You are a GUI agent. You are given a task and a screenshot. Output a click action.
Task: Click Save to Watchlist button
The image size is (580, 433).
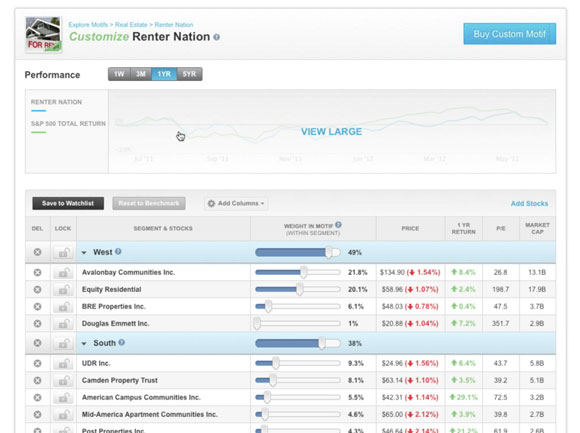(68, 203)
